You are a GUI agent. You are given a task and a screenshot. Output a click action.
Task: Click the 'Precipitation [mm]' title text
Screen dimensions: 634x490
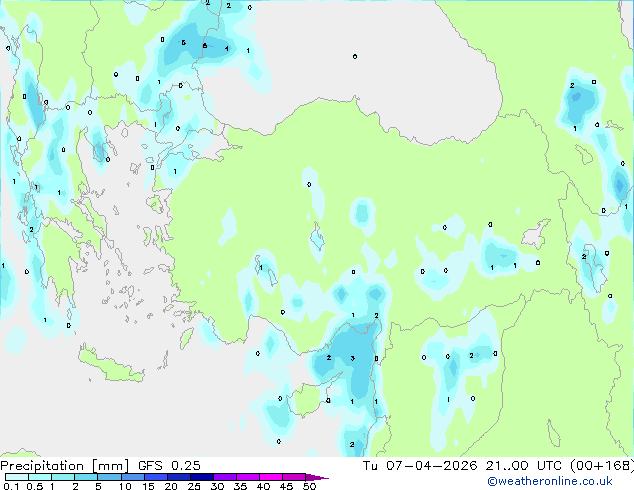tap(65, 466)
